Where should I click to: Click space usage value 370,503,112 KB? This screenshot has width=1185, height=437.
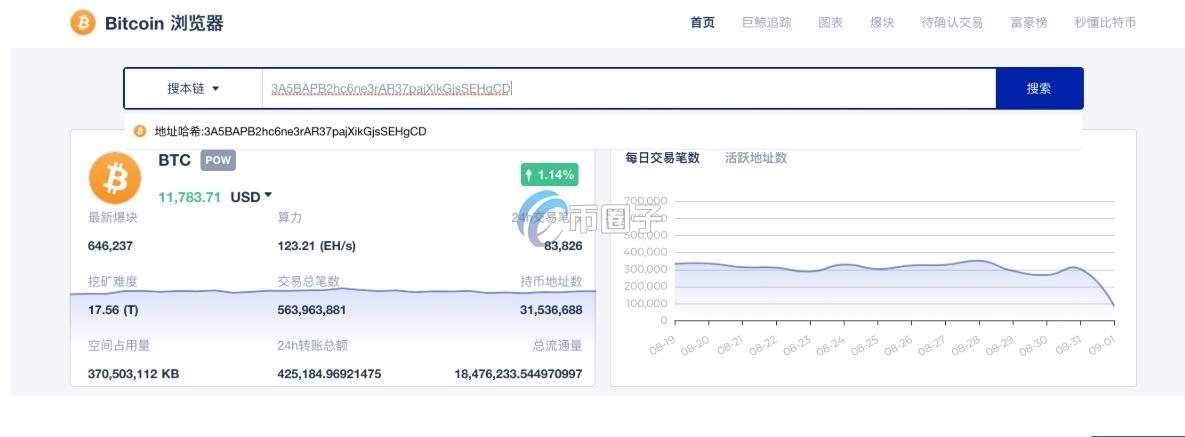click(x=134, y=374)
